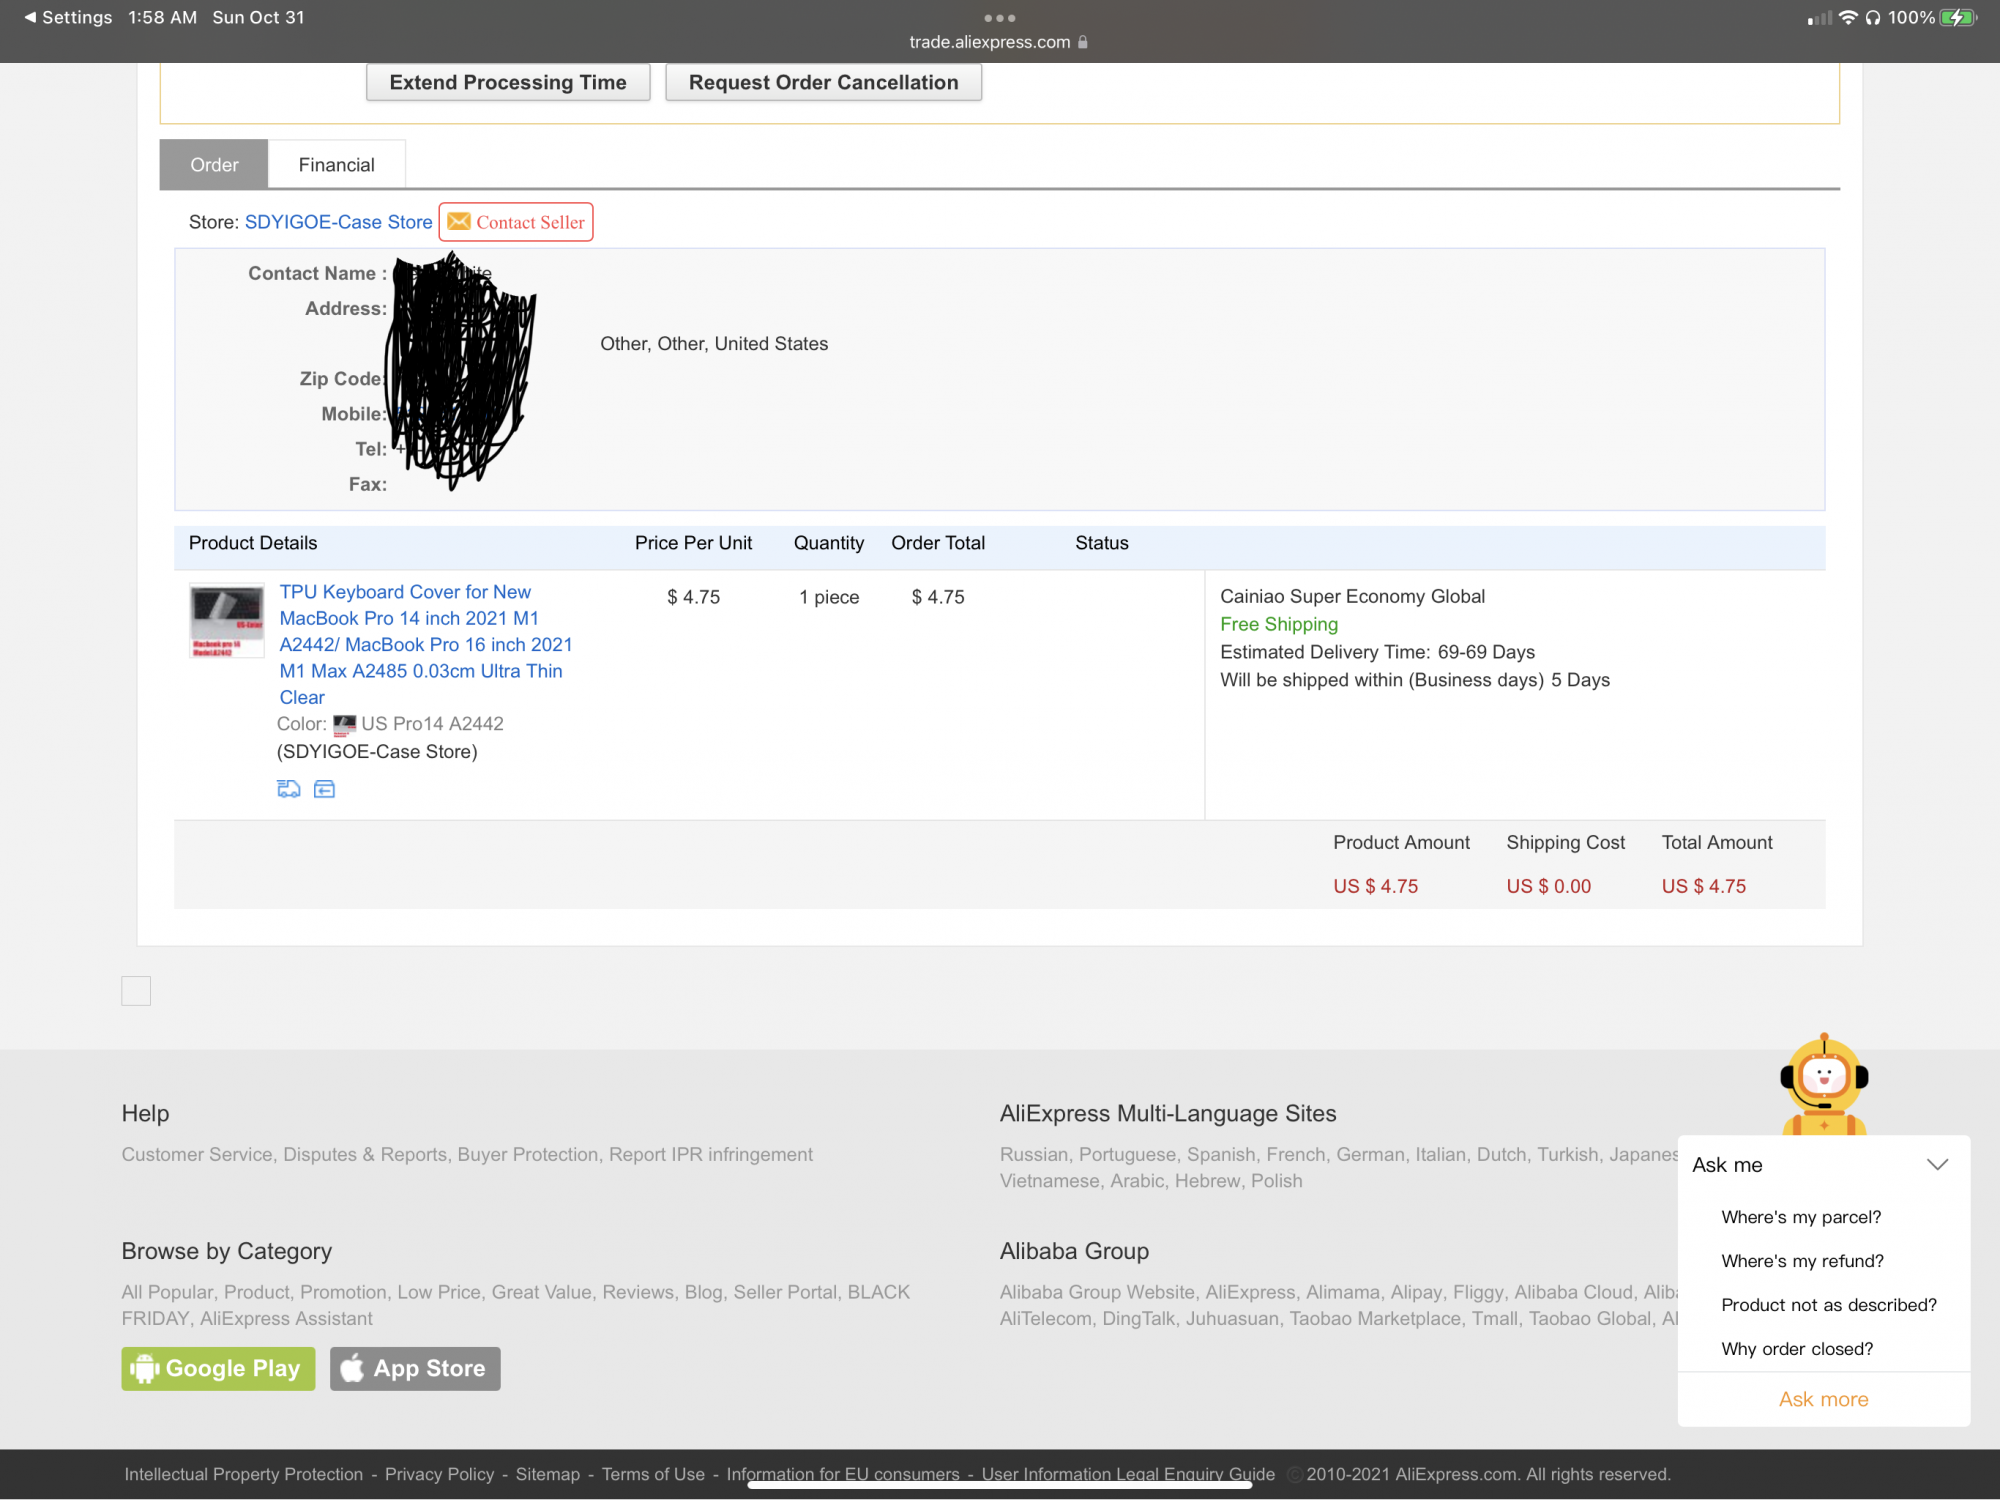Open the keyboard cover product thumbnail
This screenshot has height=1500, width=2000.
pos(227,621)
